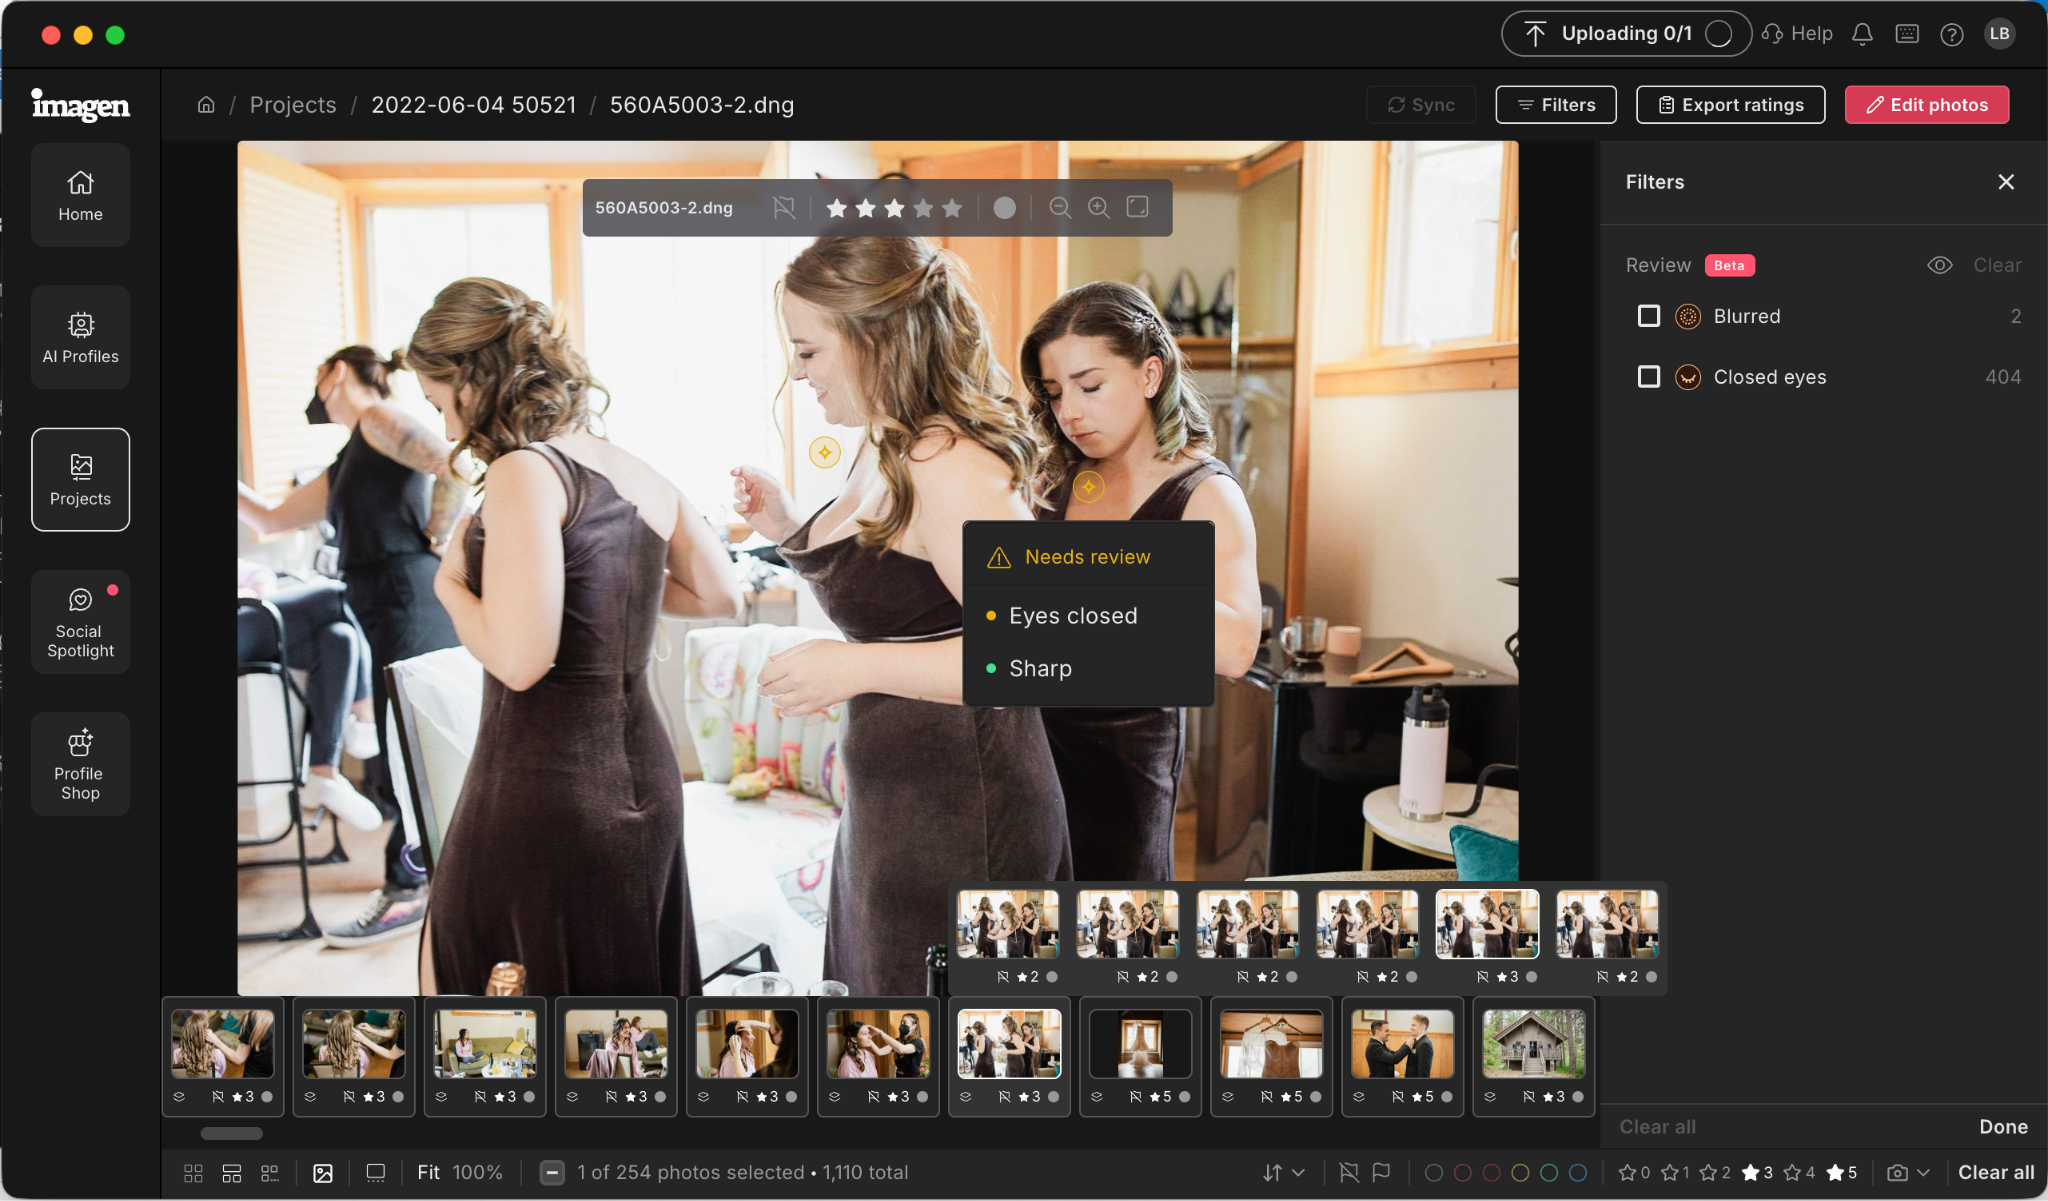Viewport: 2048px width, 1201px height.
Task: Click the filmstrip horizontal scrollbar
Action: [x=231, y=1133]
